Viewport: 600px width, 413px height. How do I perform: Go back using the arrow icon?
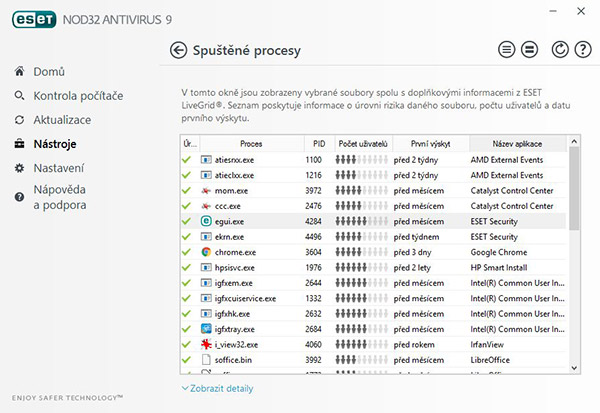178,50
